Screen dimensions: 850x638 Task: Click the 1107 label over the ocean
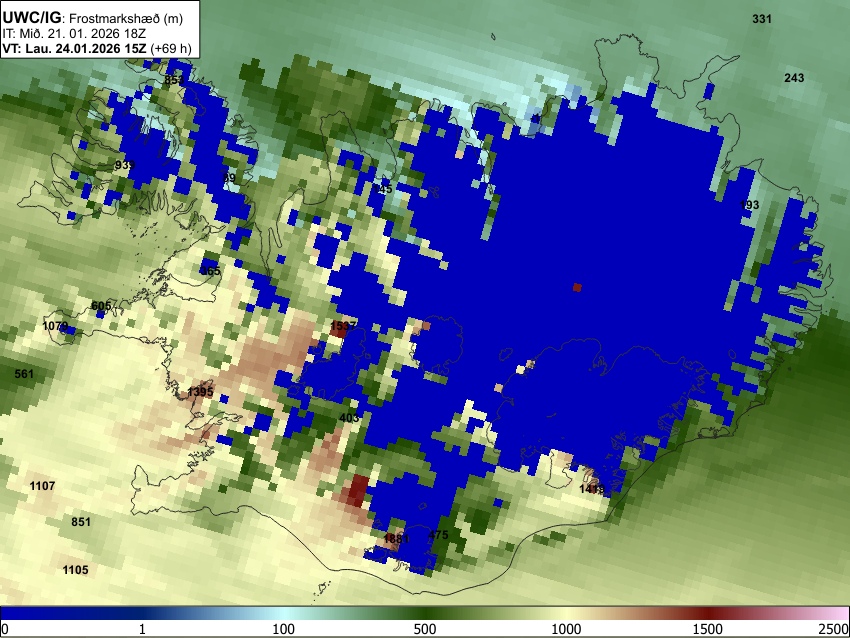coord(42,486)
